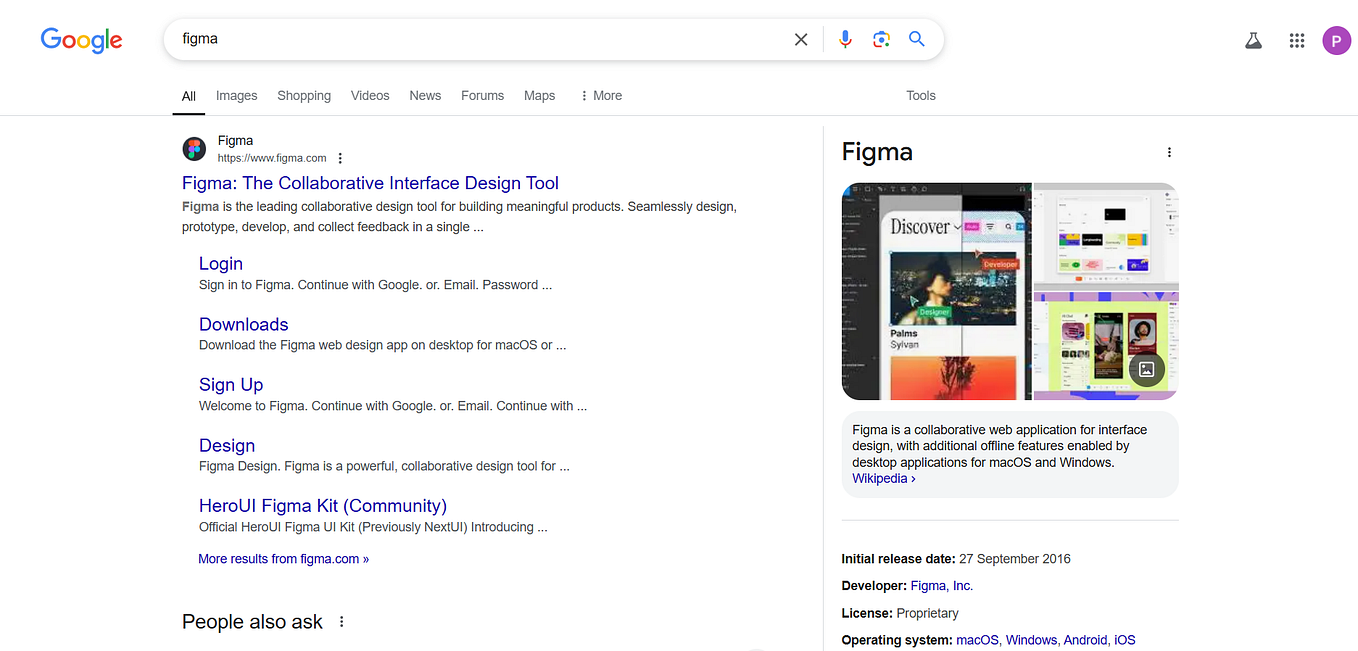1358x651 pixels.
Task: Click inside the search input field
Action: pos(450,38)
